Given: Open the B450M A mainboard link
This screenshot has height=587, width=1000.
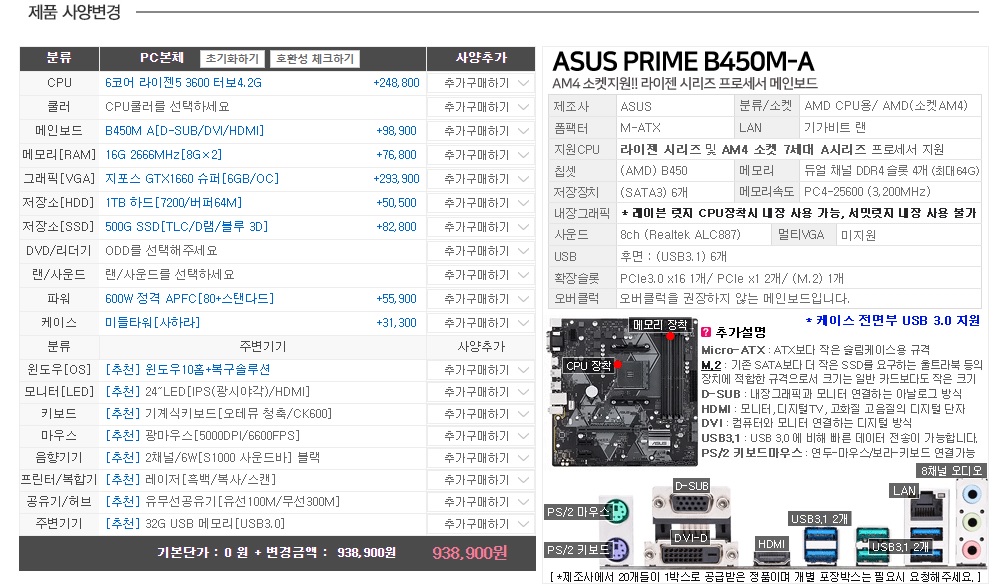Looking at the screenshot, I should pos(184,131).
